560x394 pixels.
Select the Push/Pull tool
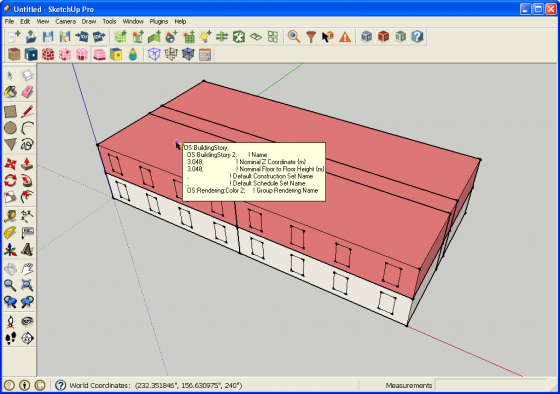click(x=27, y=164)
